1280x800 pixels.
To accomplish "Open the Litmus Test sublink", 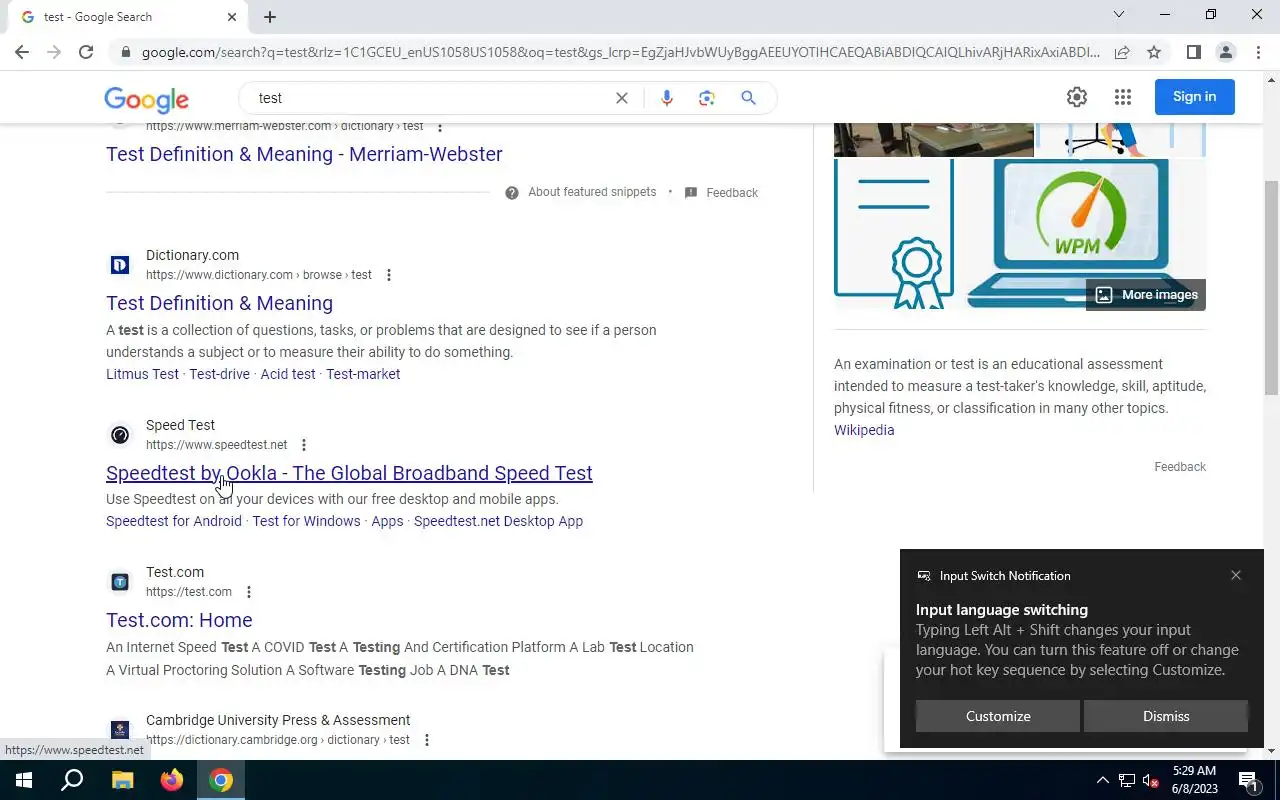I will (x=142, y=374).
